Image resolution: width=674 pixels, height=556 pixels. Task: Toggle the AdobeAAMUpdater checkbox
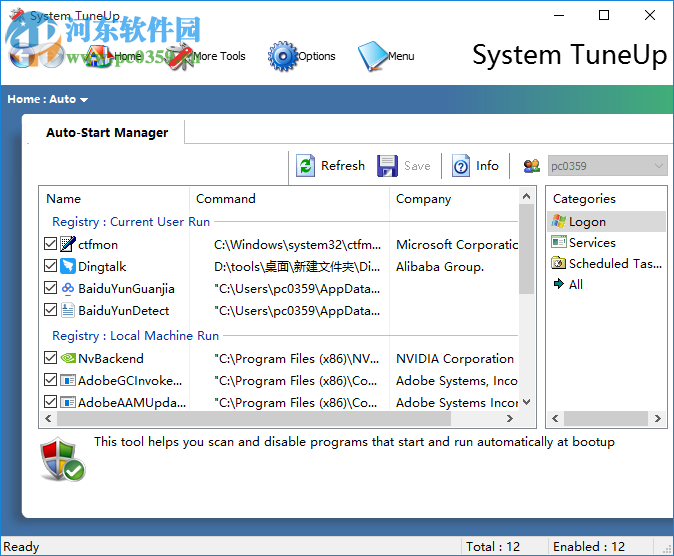click(x=50, y=402)
